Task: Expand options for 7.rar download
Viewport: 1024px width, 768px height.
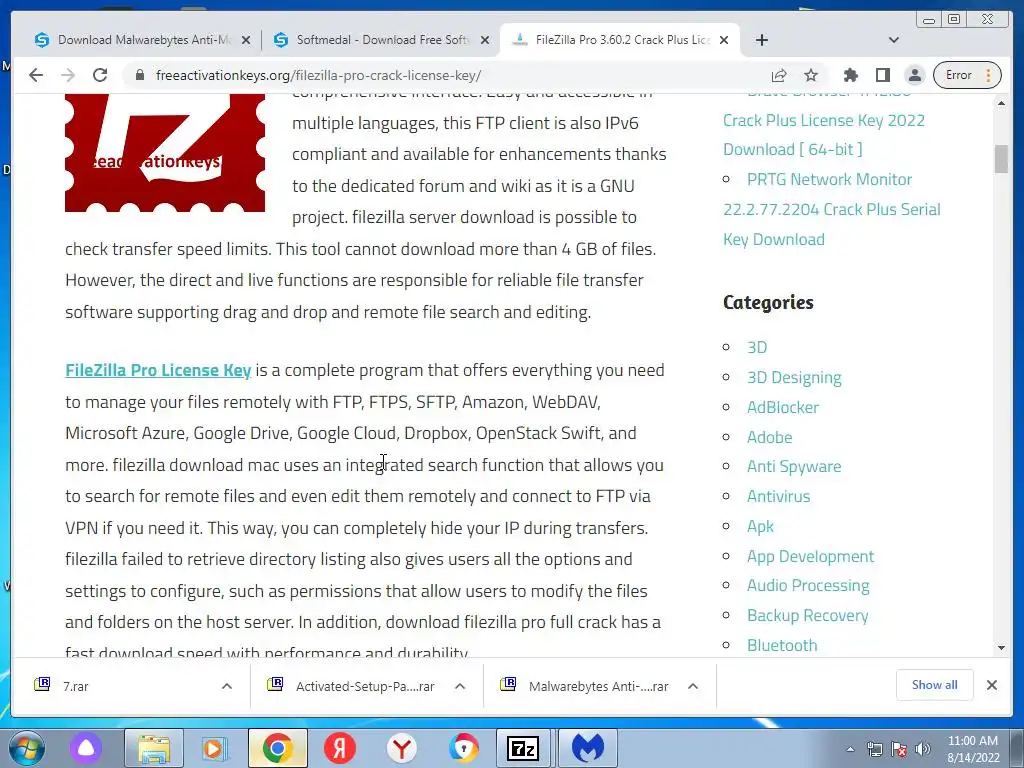Action: [x=227, y=686]
